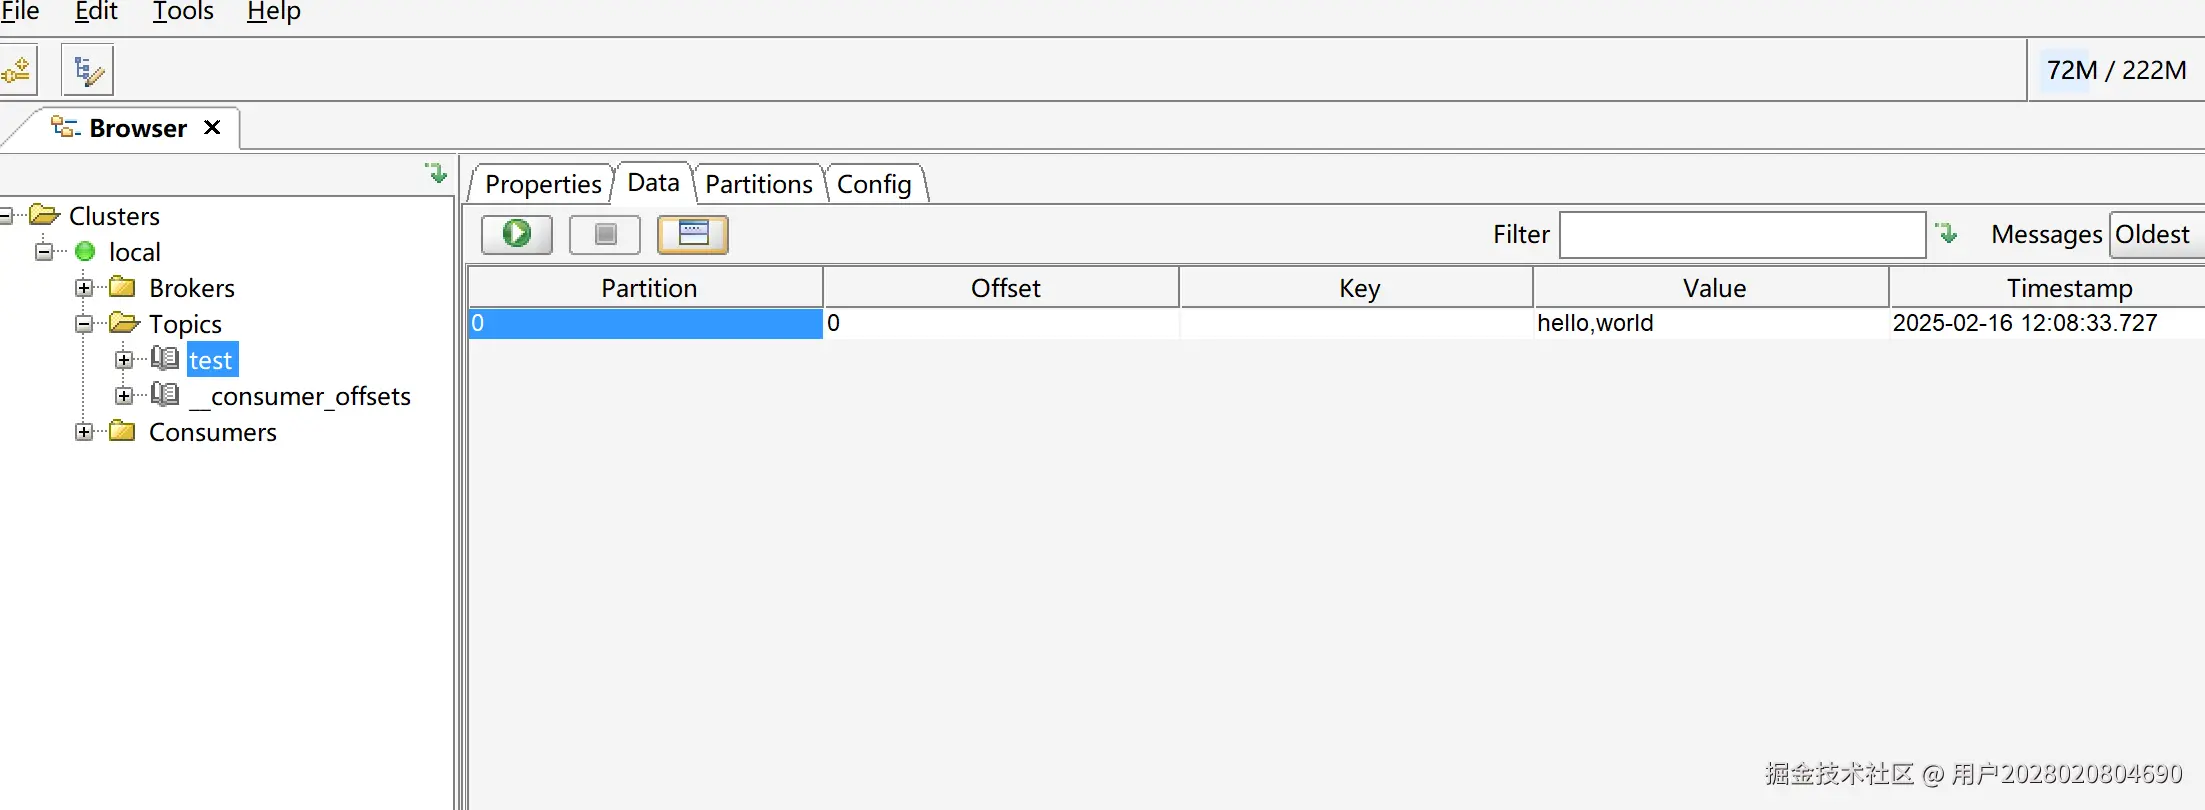2205x810 pixels.
Task: Open the Tools menu
Action: (183, 12)
